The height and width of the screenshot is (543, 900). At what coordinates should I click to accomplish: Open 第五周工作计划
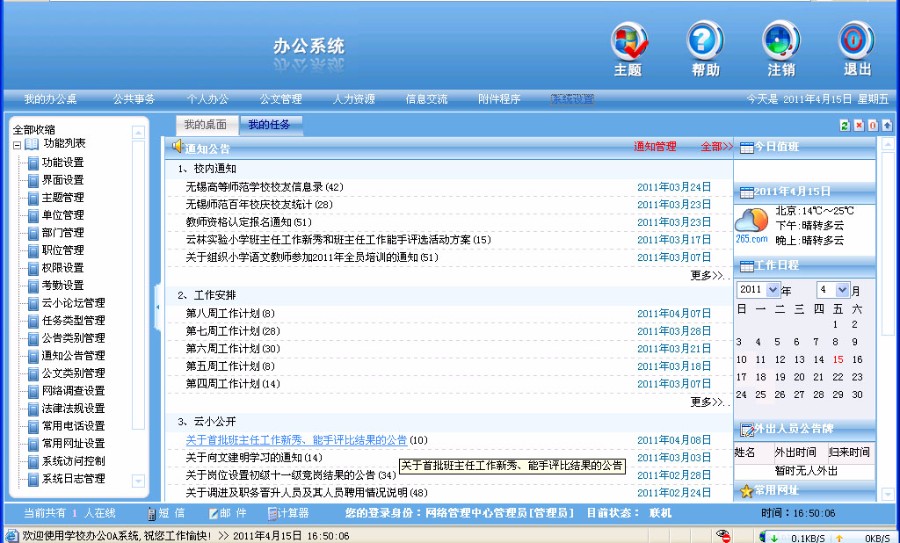pos(230,366)
